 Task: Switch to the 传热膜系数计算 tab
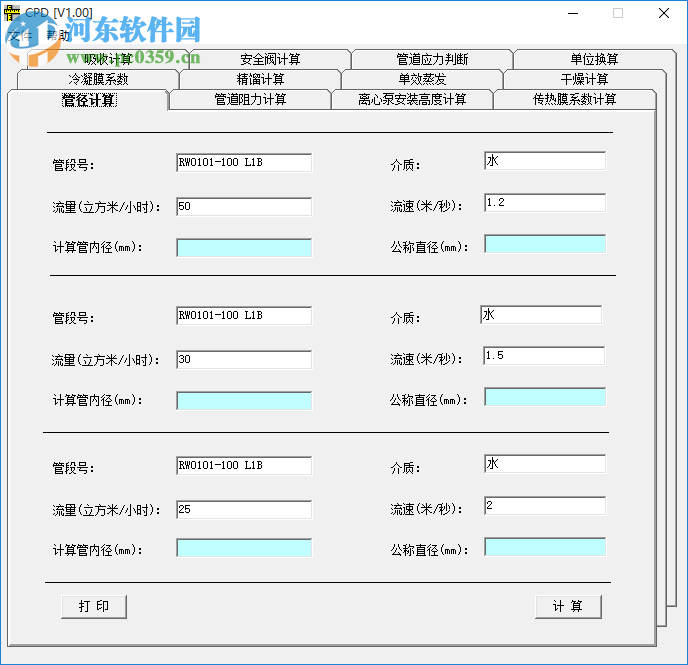point(574,100)
